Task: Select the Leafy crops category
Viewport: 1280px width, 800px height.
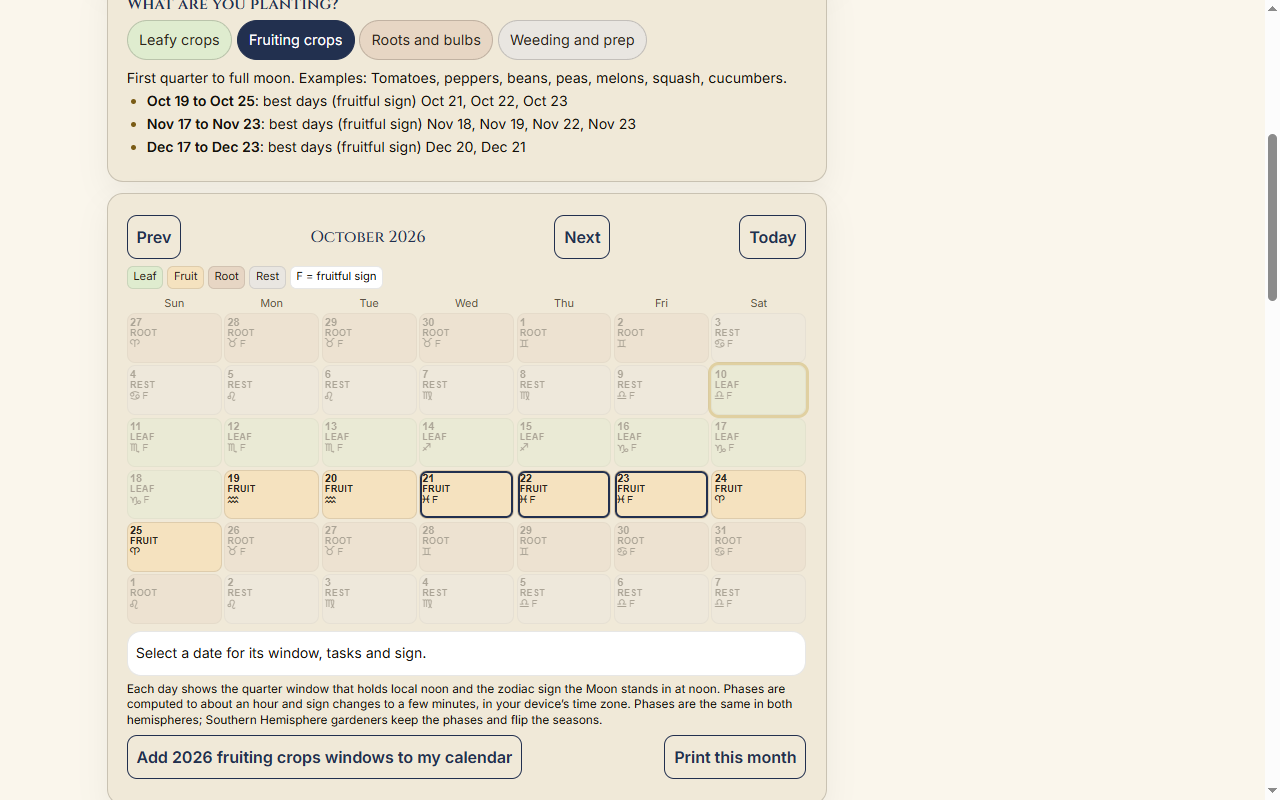Action: tap(179, 40)
